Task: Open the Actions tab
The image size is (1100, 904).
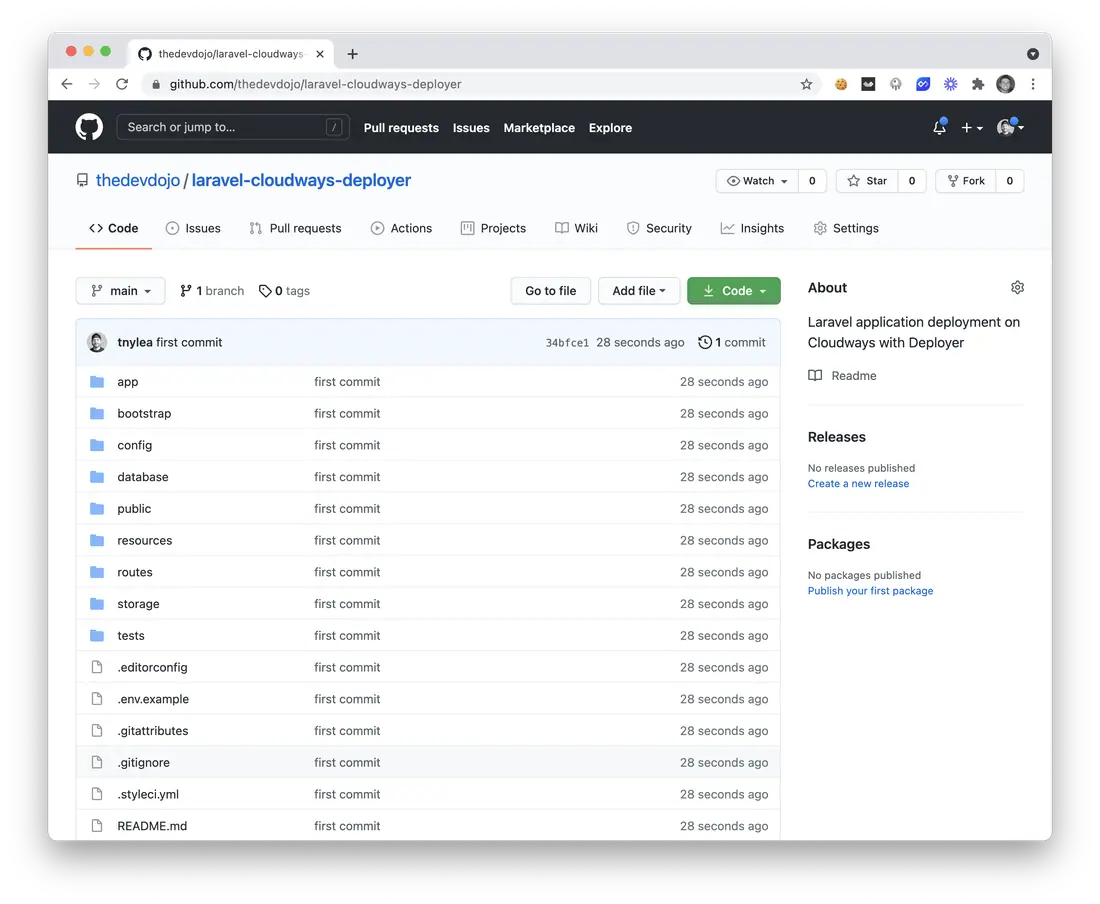Action: pyautogui.click(x=401, y=229)
